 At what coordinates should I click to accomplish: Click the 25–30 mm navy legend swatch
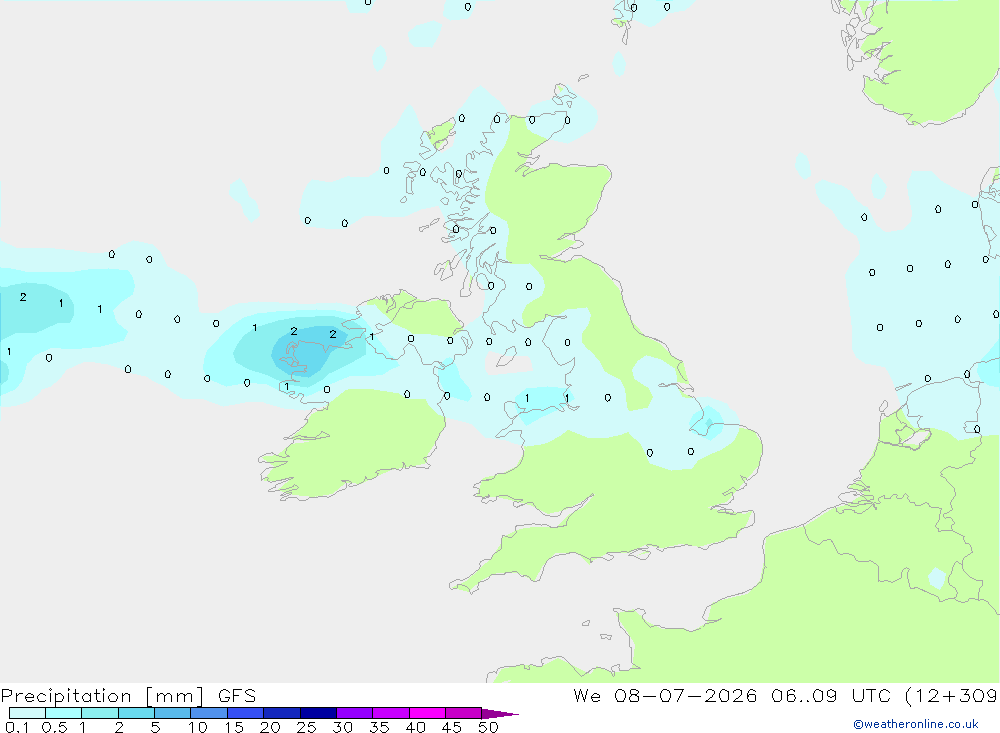coord(318,713)
